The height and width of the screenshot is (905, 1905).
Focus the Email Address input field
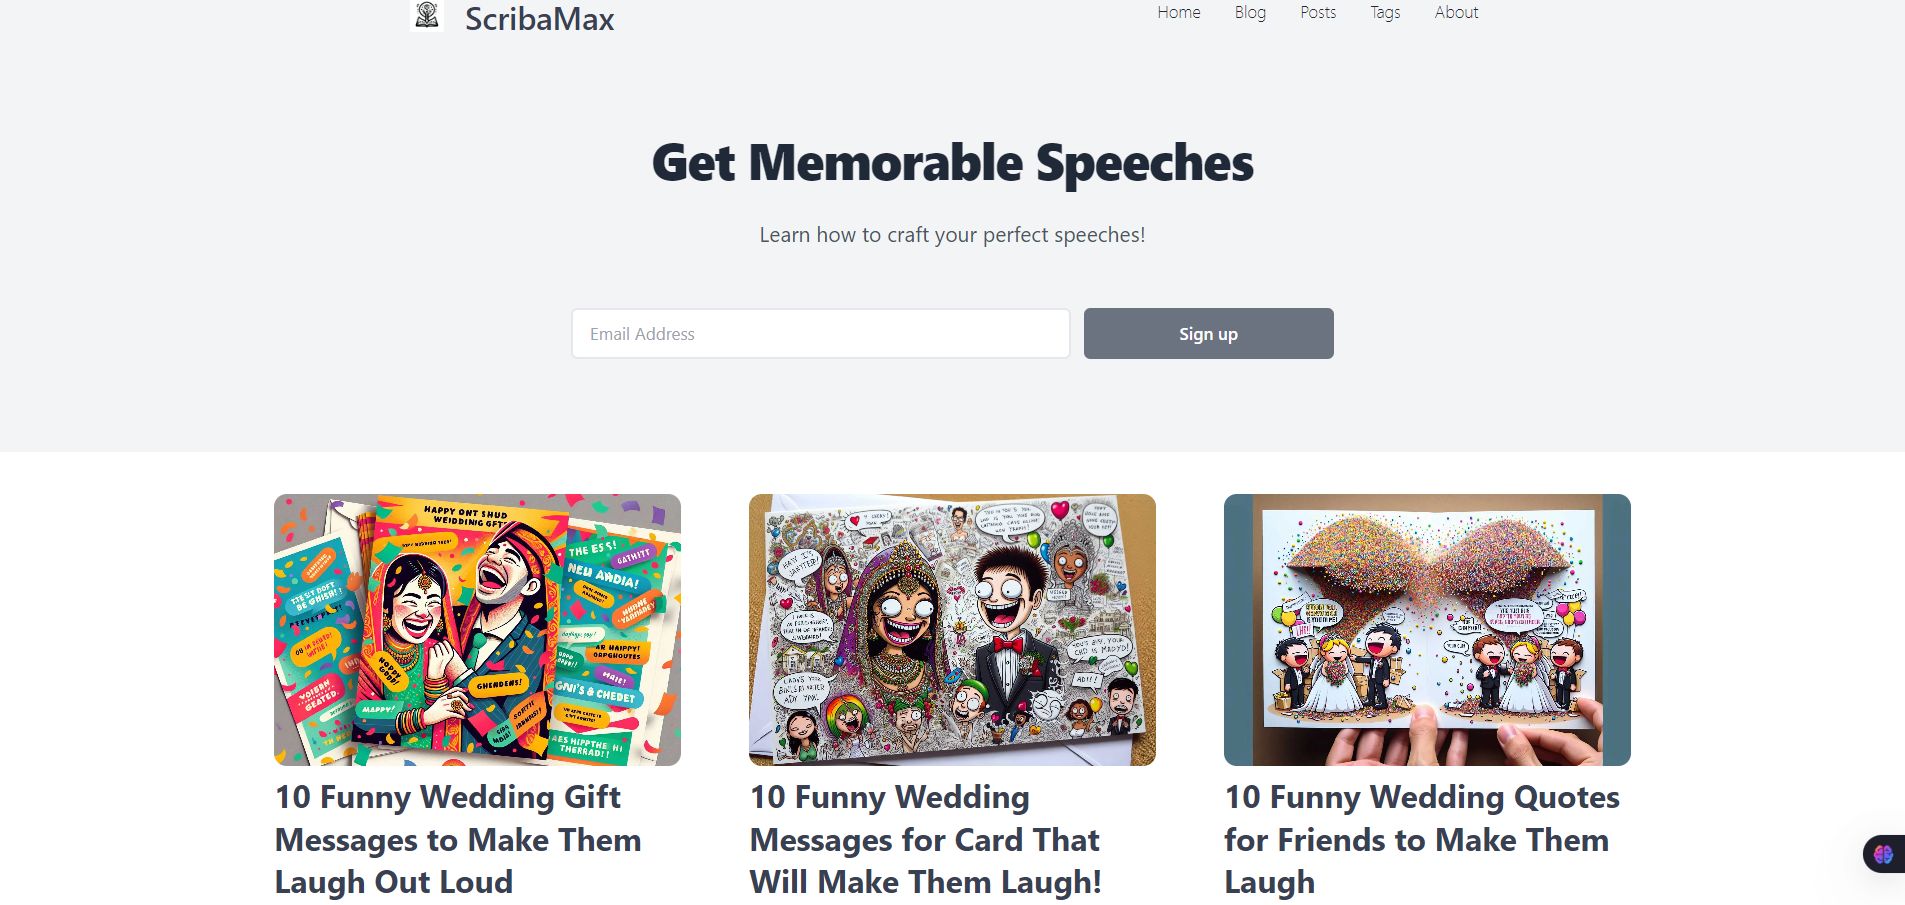(x=821, y=333)
